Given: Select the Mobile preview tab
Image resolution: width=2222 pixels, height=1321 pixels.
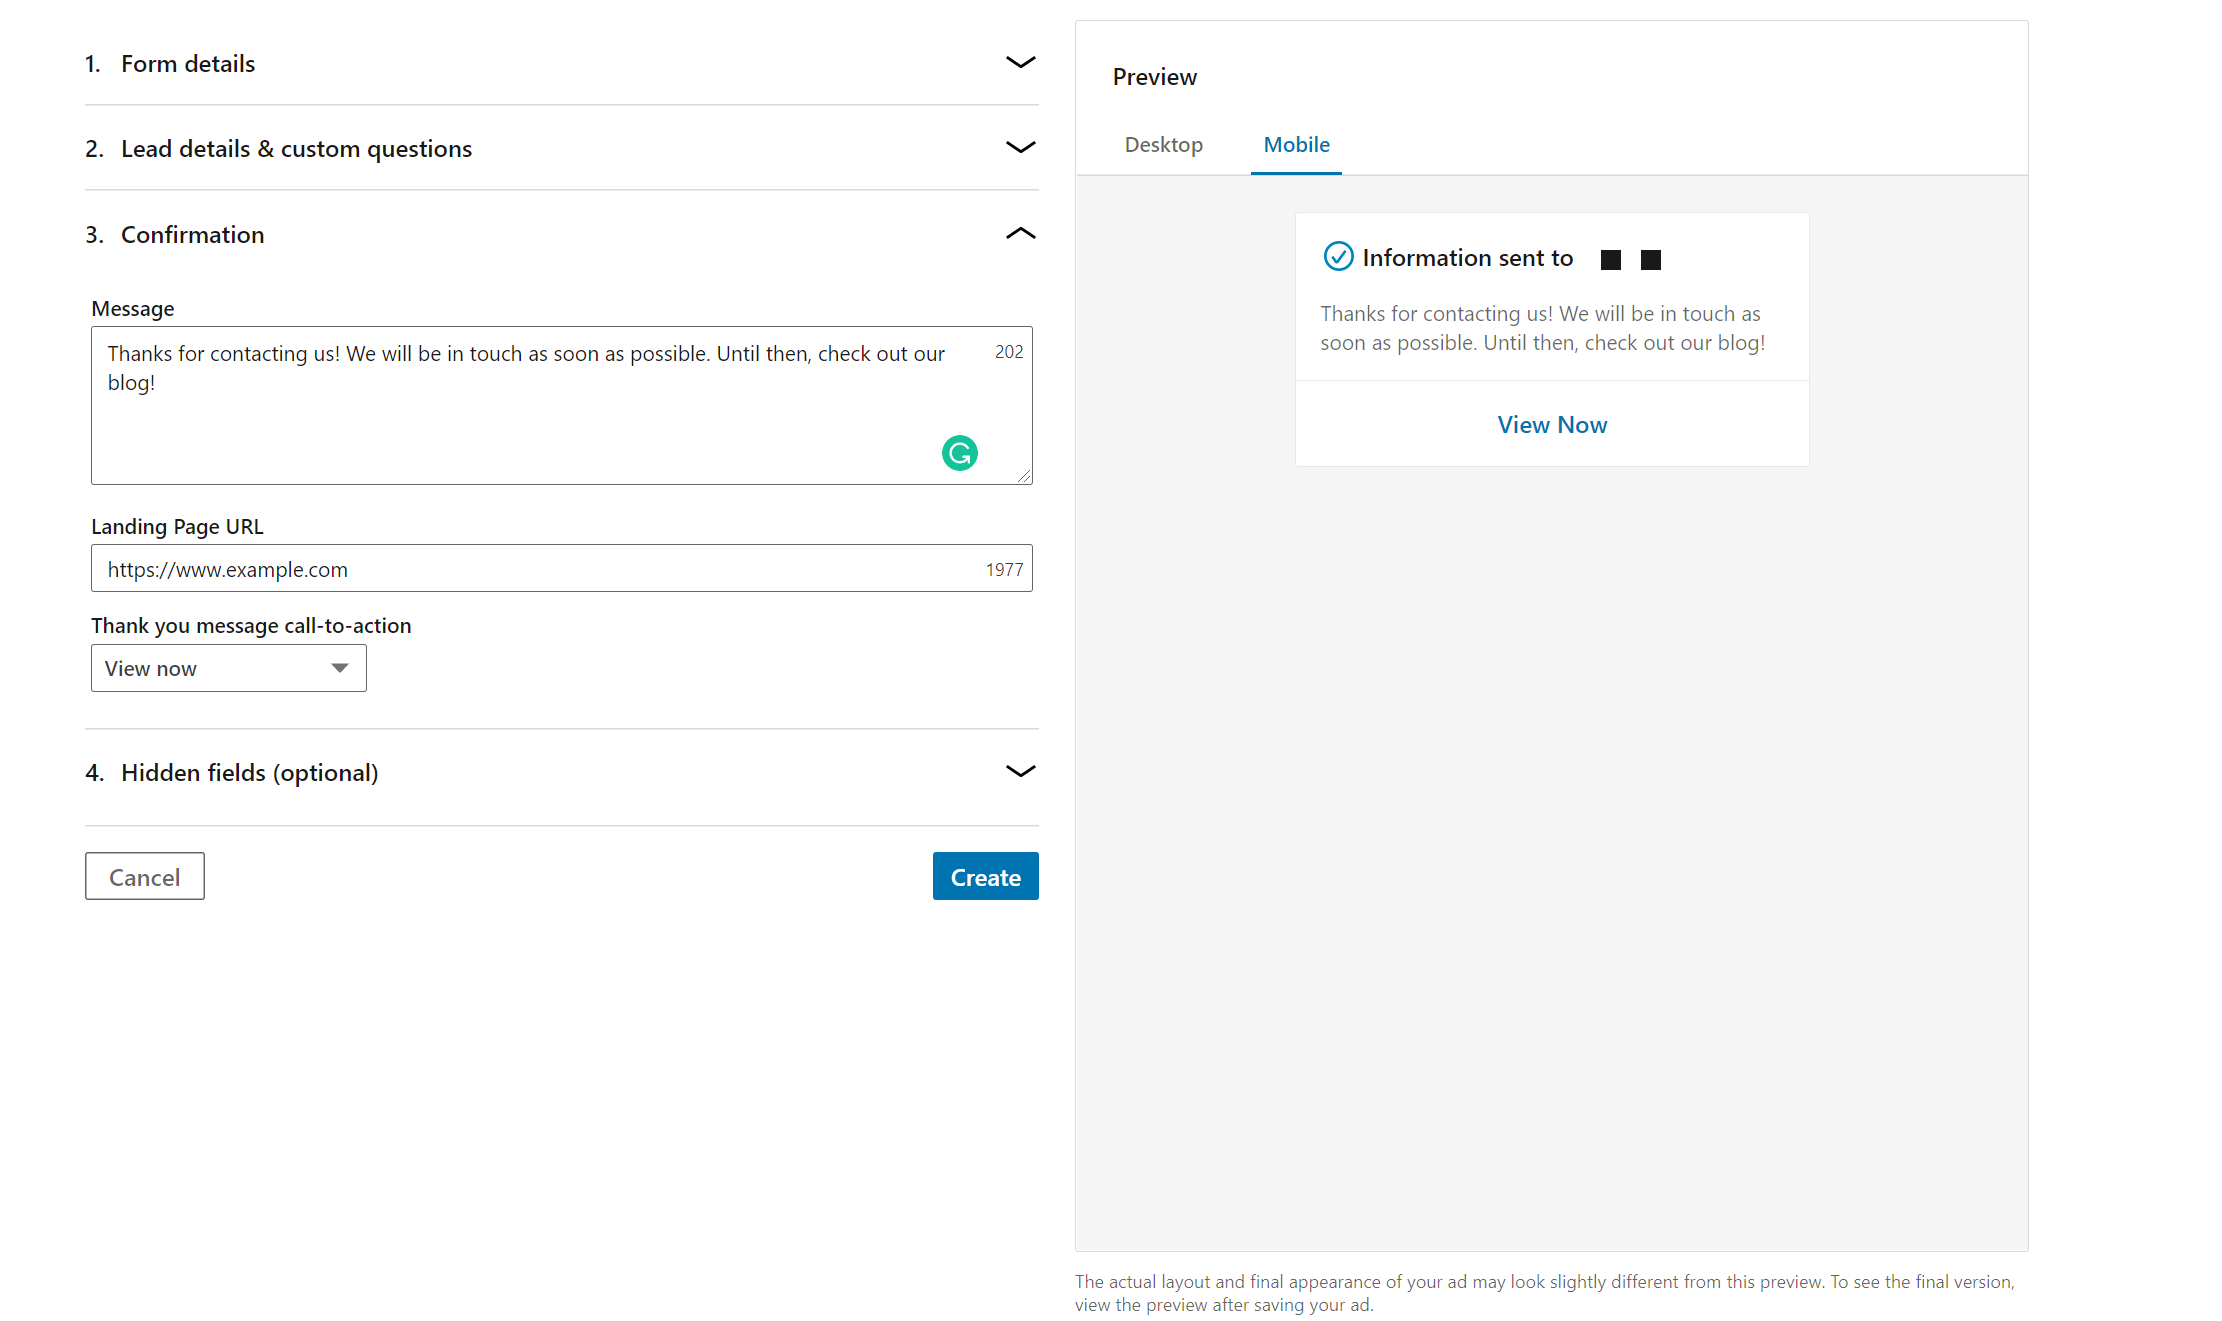Looking at the screenshot, I should [x=1296, y=145].
